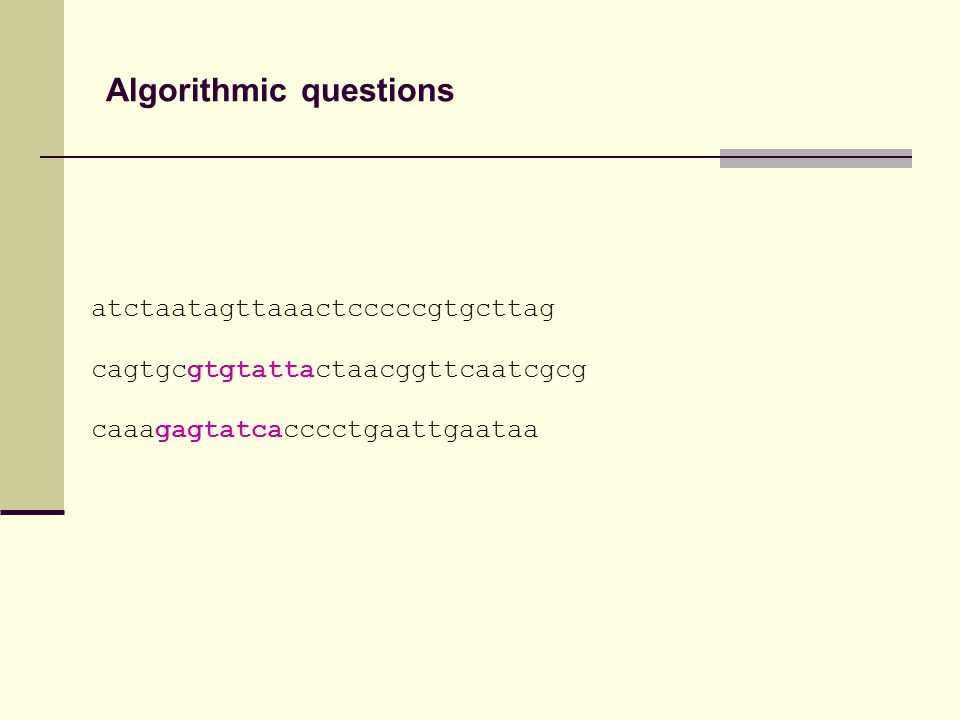Click the suffix cccctgaattgaataa of third sequence
Image resolution: width=960 pixels, height=720 pixels.
point(411,430)
